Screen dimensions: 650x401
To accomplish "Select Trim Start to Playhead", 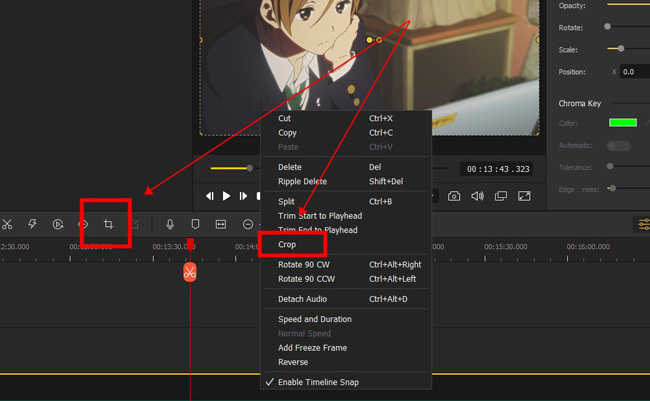I will point(320,216).
